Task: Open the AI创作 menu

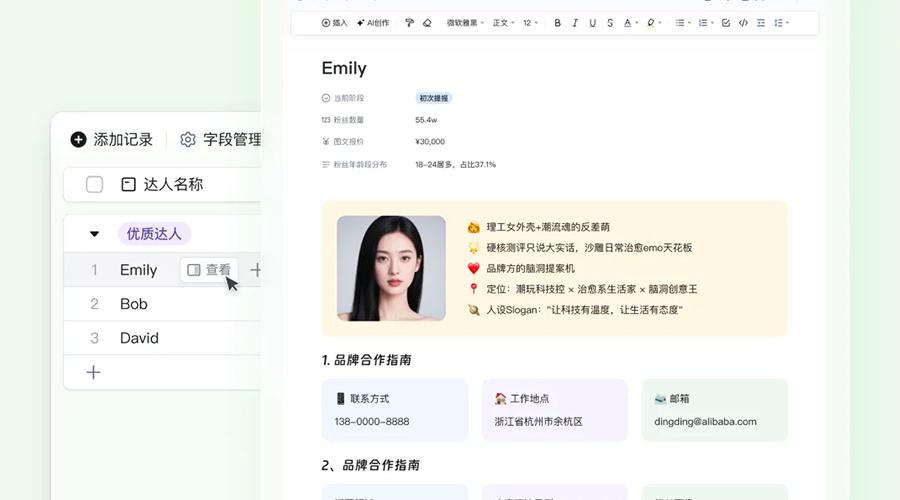Action: 373,23
